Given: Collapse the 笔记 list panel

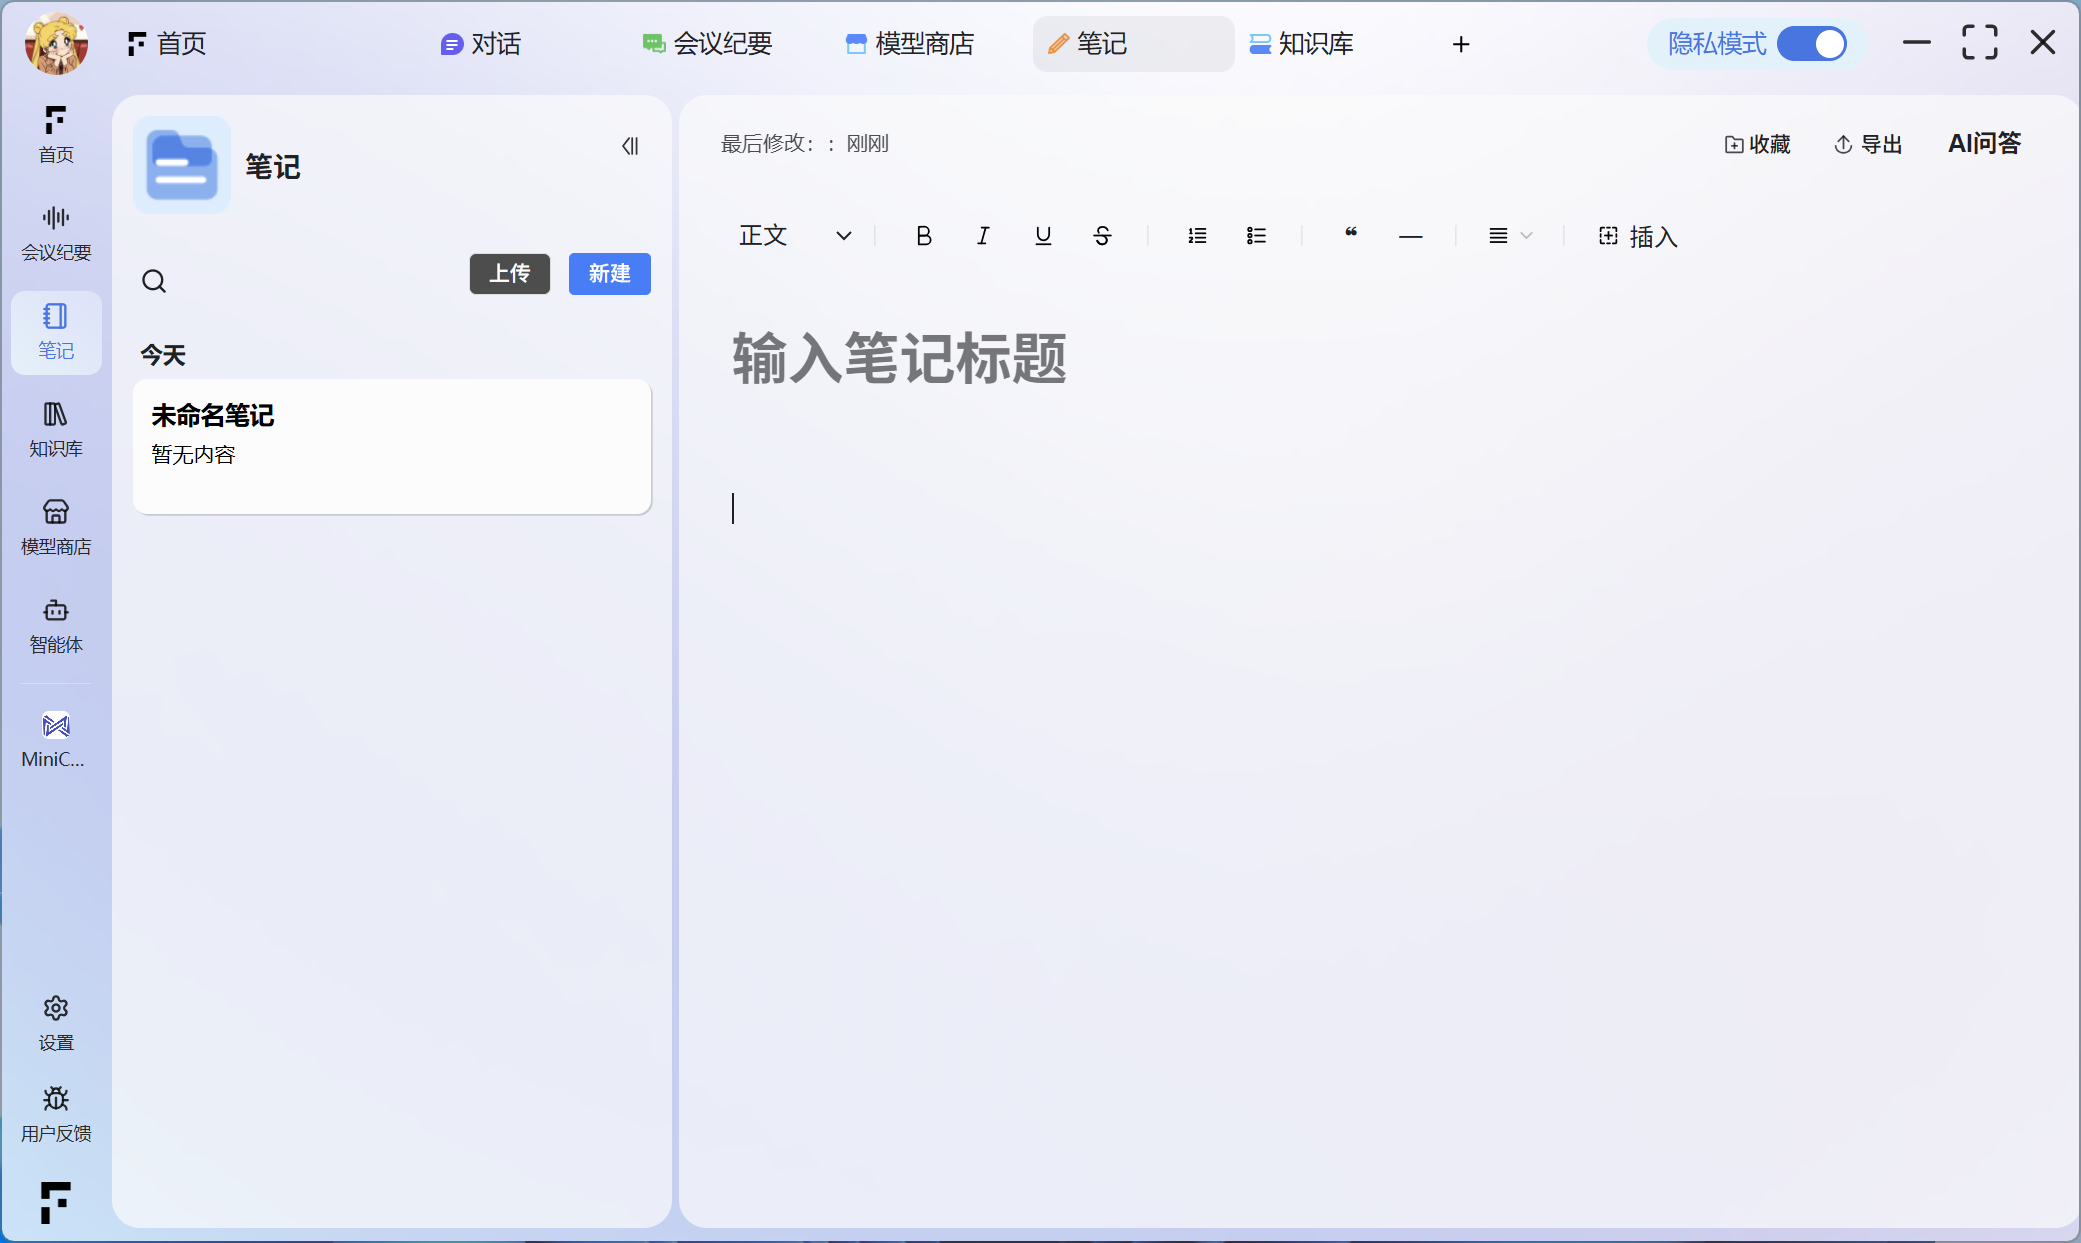Looking at the screenshot, I should coord(630,146).
